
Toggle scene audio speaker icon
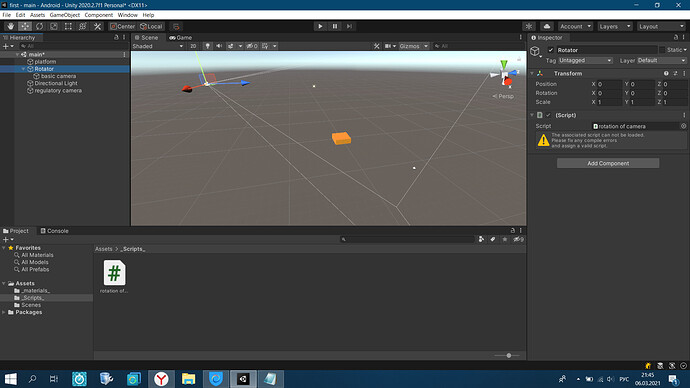pos(219,46)
